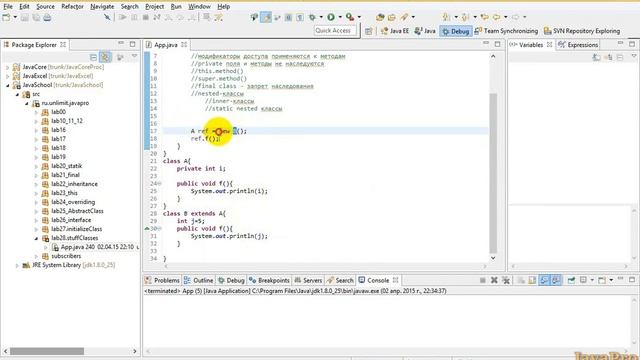Toggle Show Console on standard output
This screenshot has width=640, height=360.
tap(544, 280)
